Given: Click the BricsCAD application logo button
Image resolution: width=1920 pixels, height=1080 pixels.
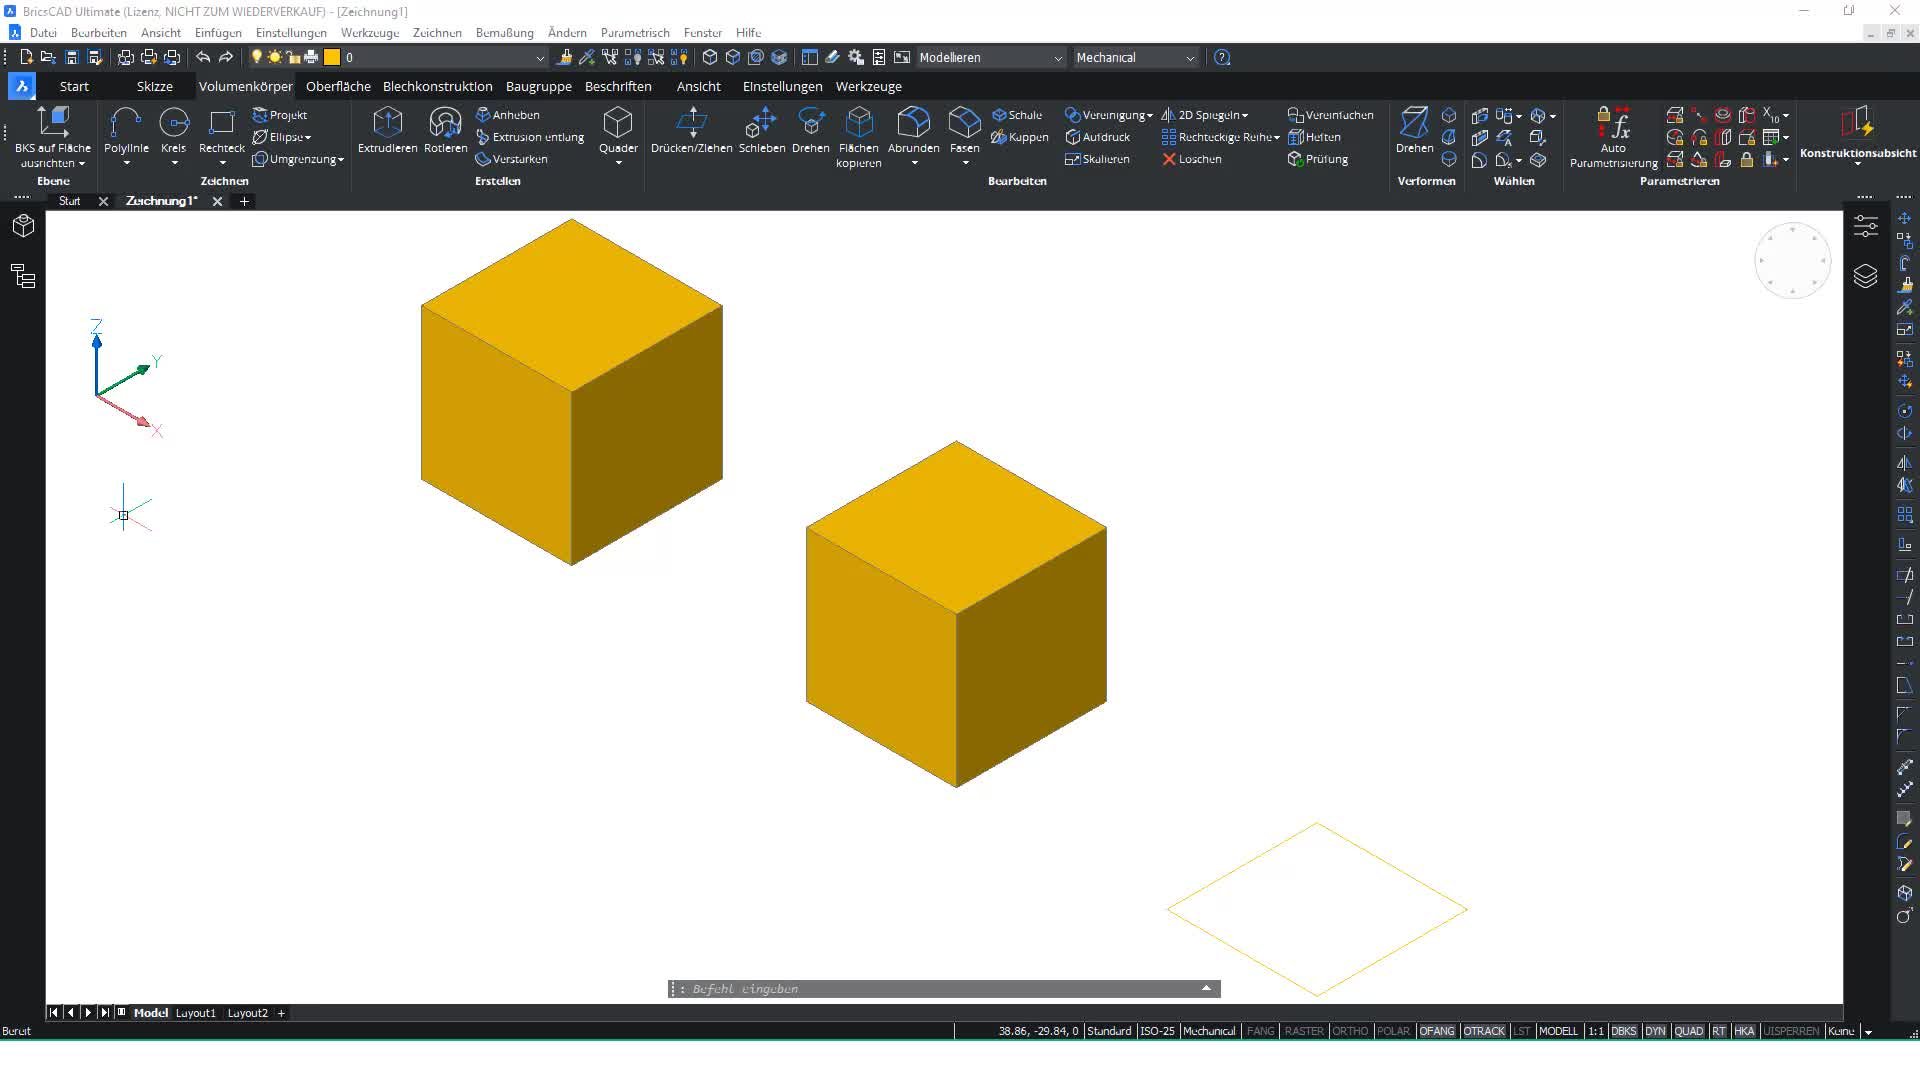Looking at the screenshot, I should 22,86.
